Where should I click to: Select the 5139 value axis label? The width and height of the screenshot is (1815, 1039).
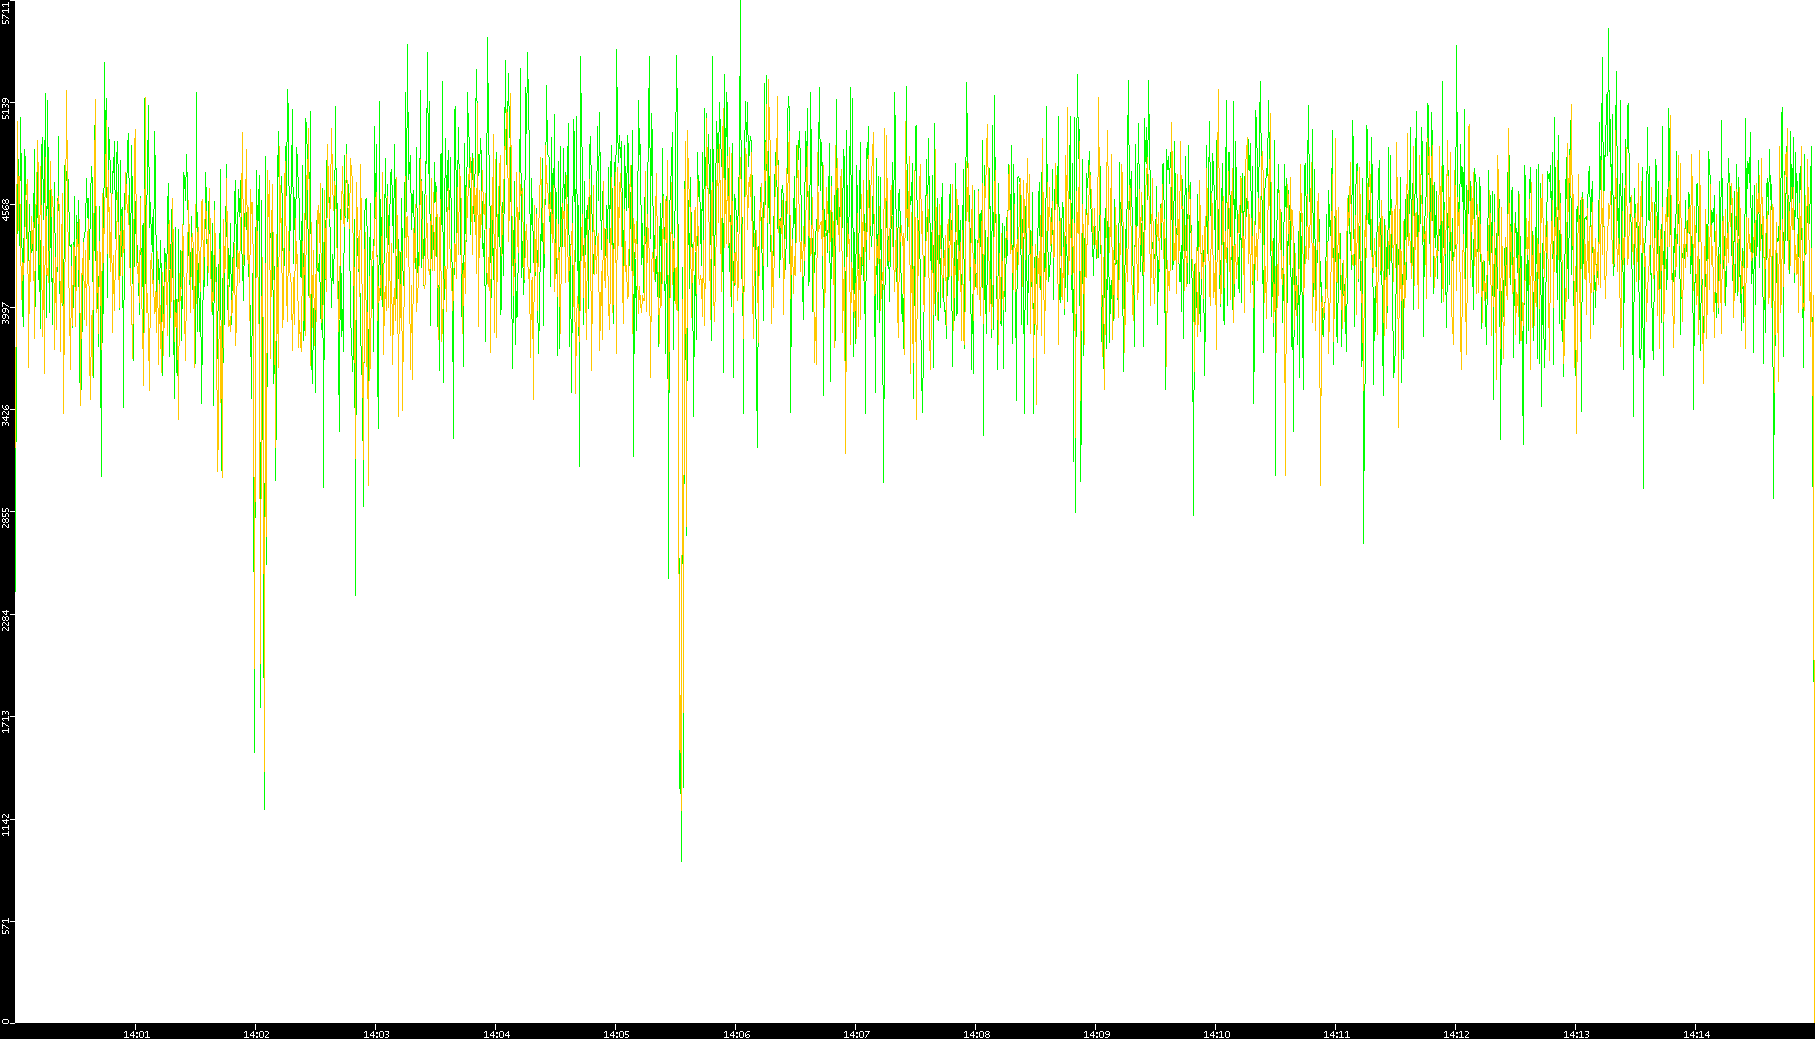pos(6,108)
